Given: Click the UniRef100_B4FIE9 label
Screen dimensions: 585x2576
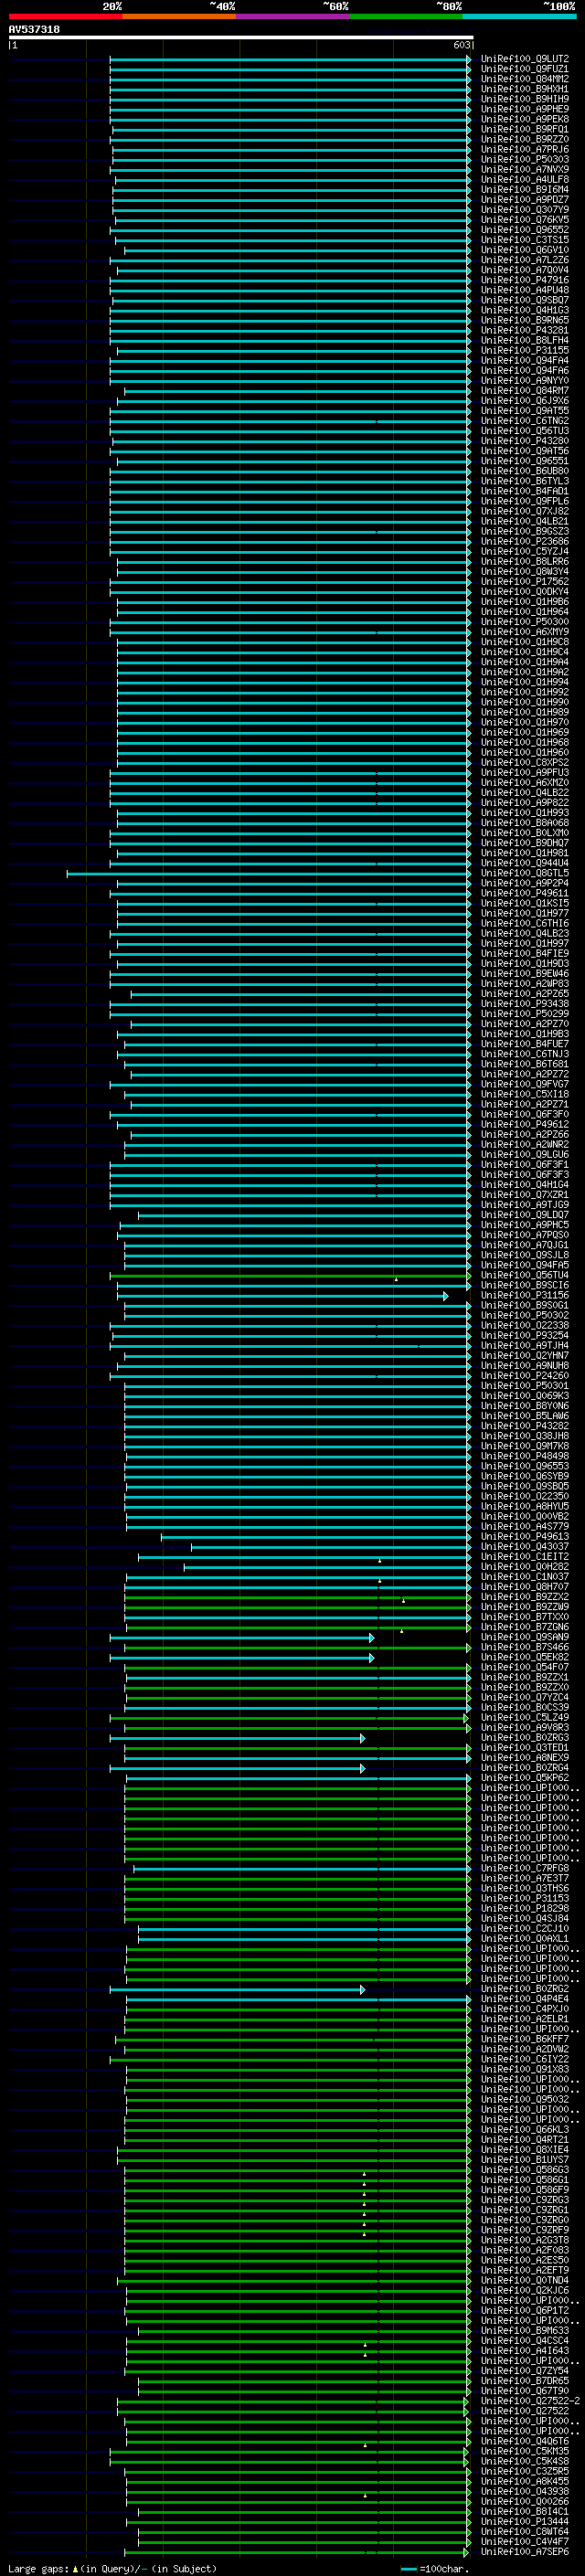Looking at the screenshot, I should pyautogui.click(x=524, y=954).
